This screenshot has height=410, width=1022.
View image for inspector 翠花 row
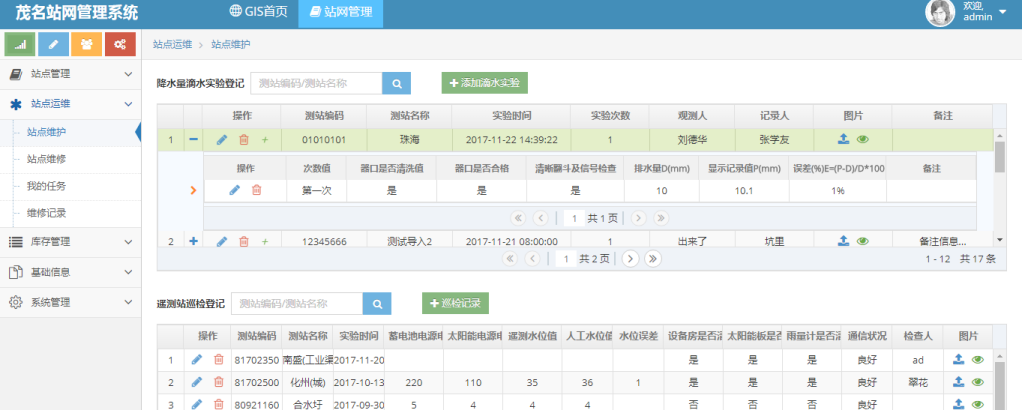tap(977, 382)
